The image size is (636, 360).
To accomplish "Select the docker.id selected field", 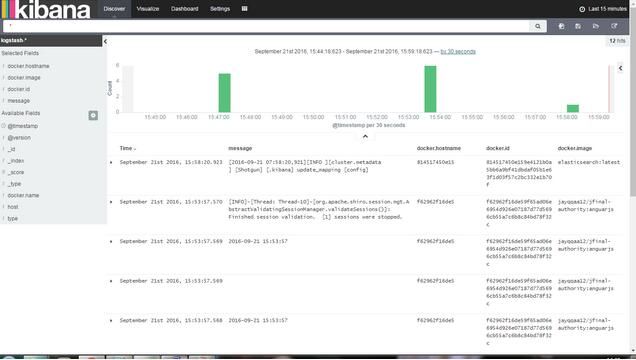I will point(19,89).
